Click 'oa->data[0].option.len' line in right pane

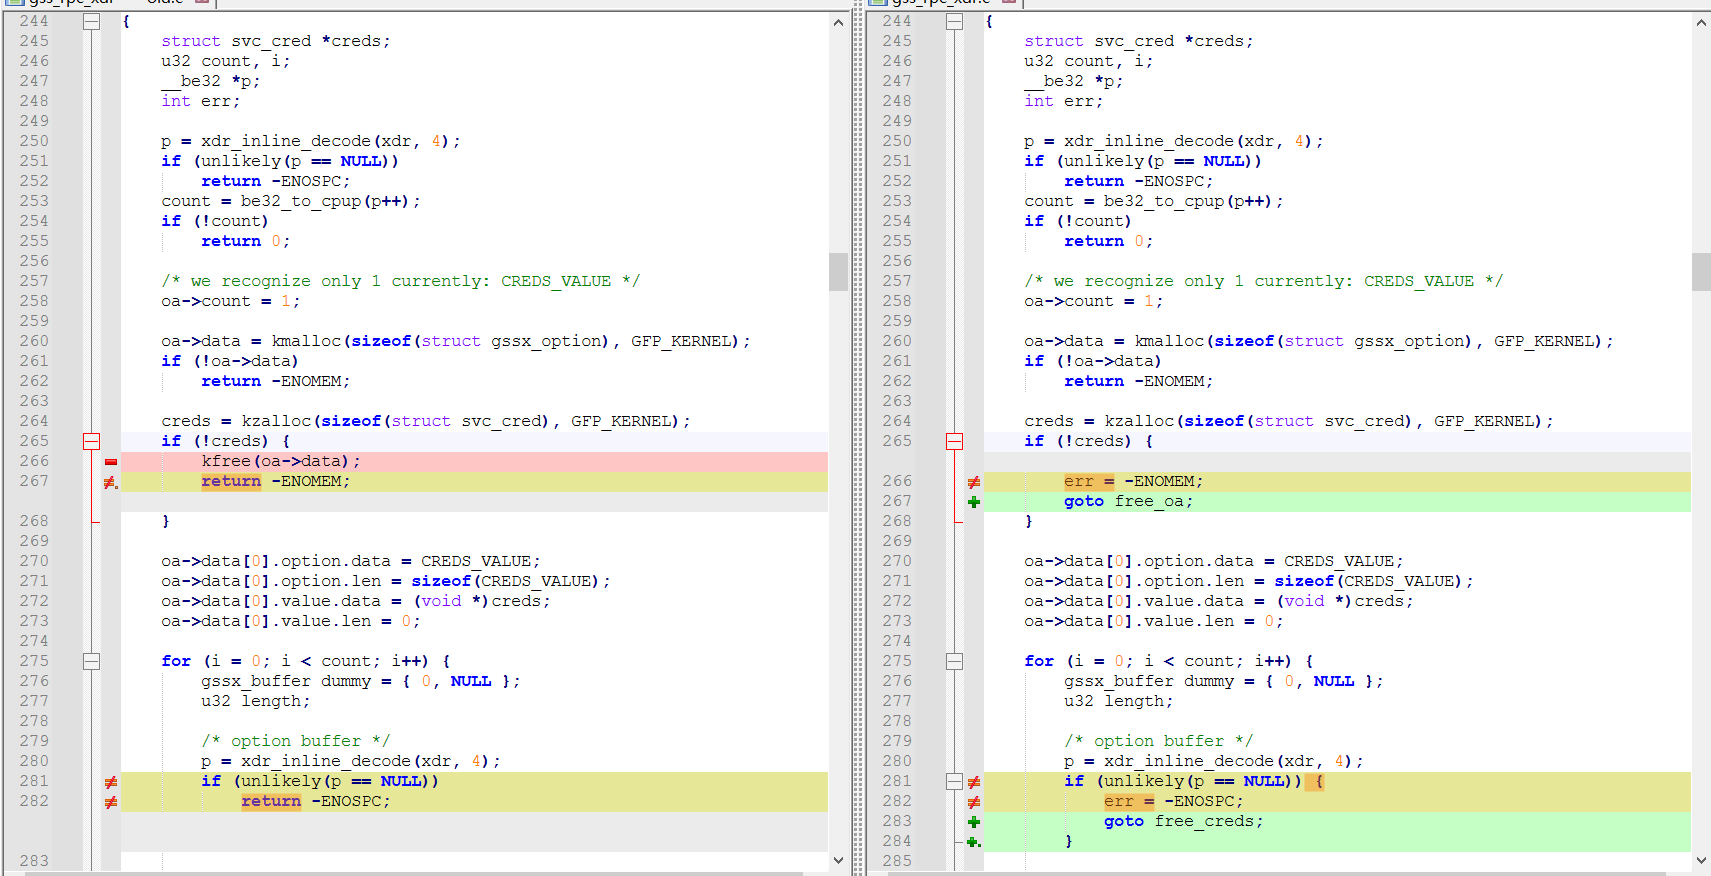(x=1249, y=581)
